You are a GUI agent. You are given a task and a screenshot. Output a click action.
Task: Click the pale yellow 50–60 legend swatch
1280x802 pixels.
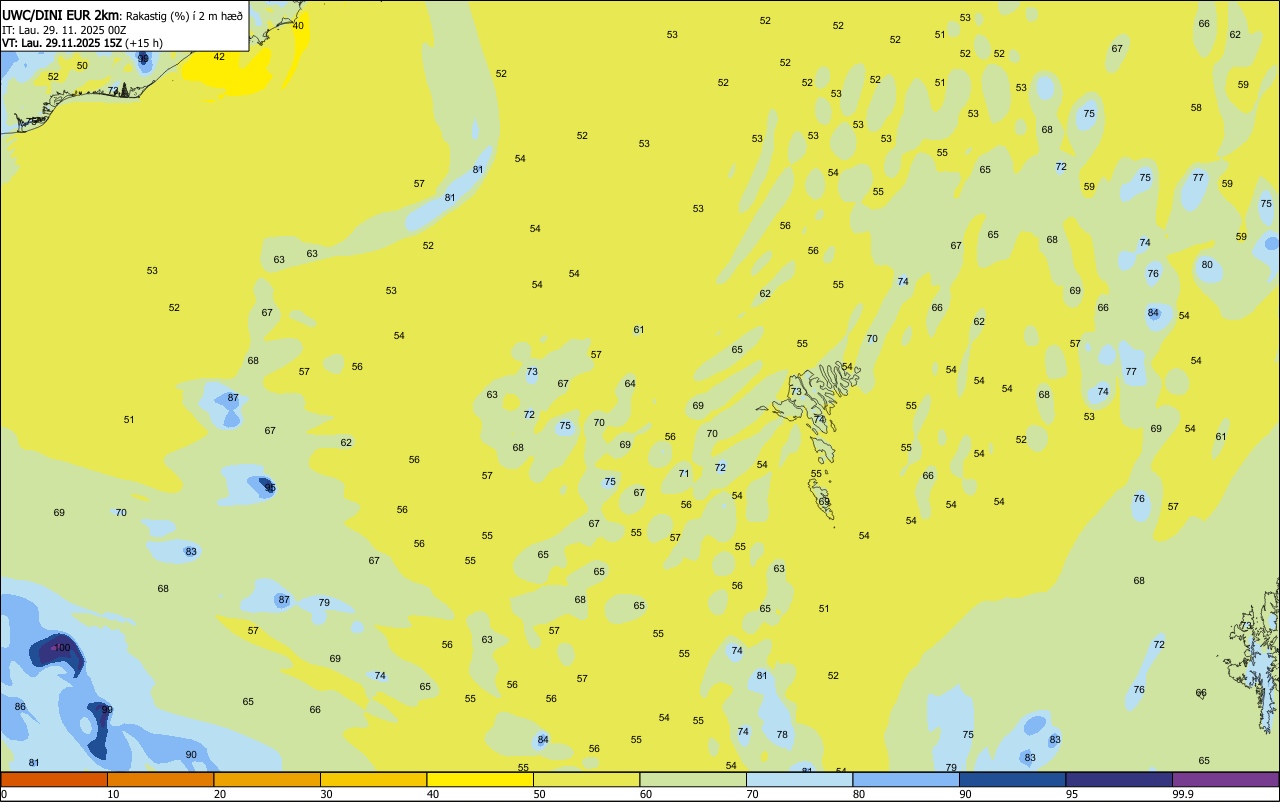pos(587,779)
